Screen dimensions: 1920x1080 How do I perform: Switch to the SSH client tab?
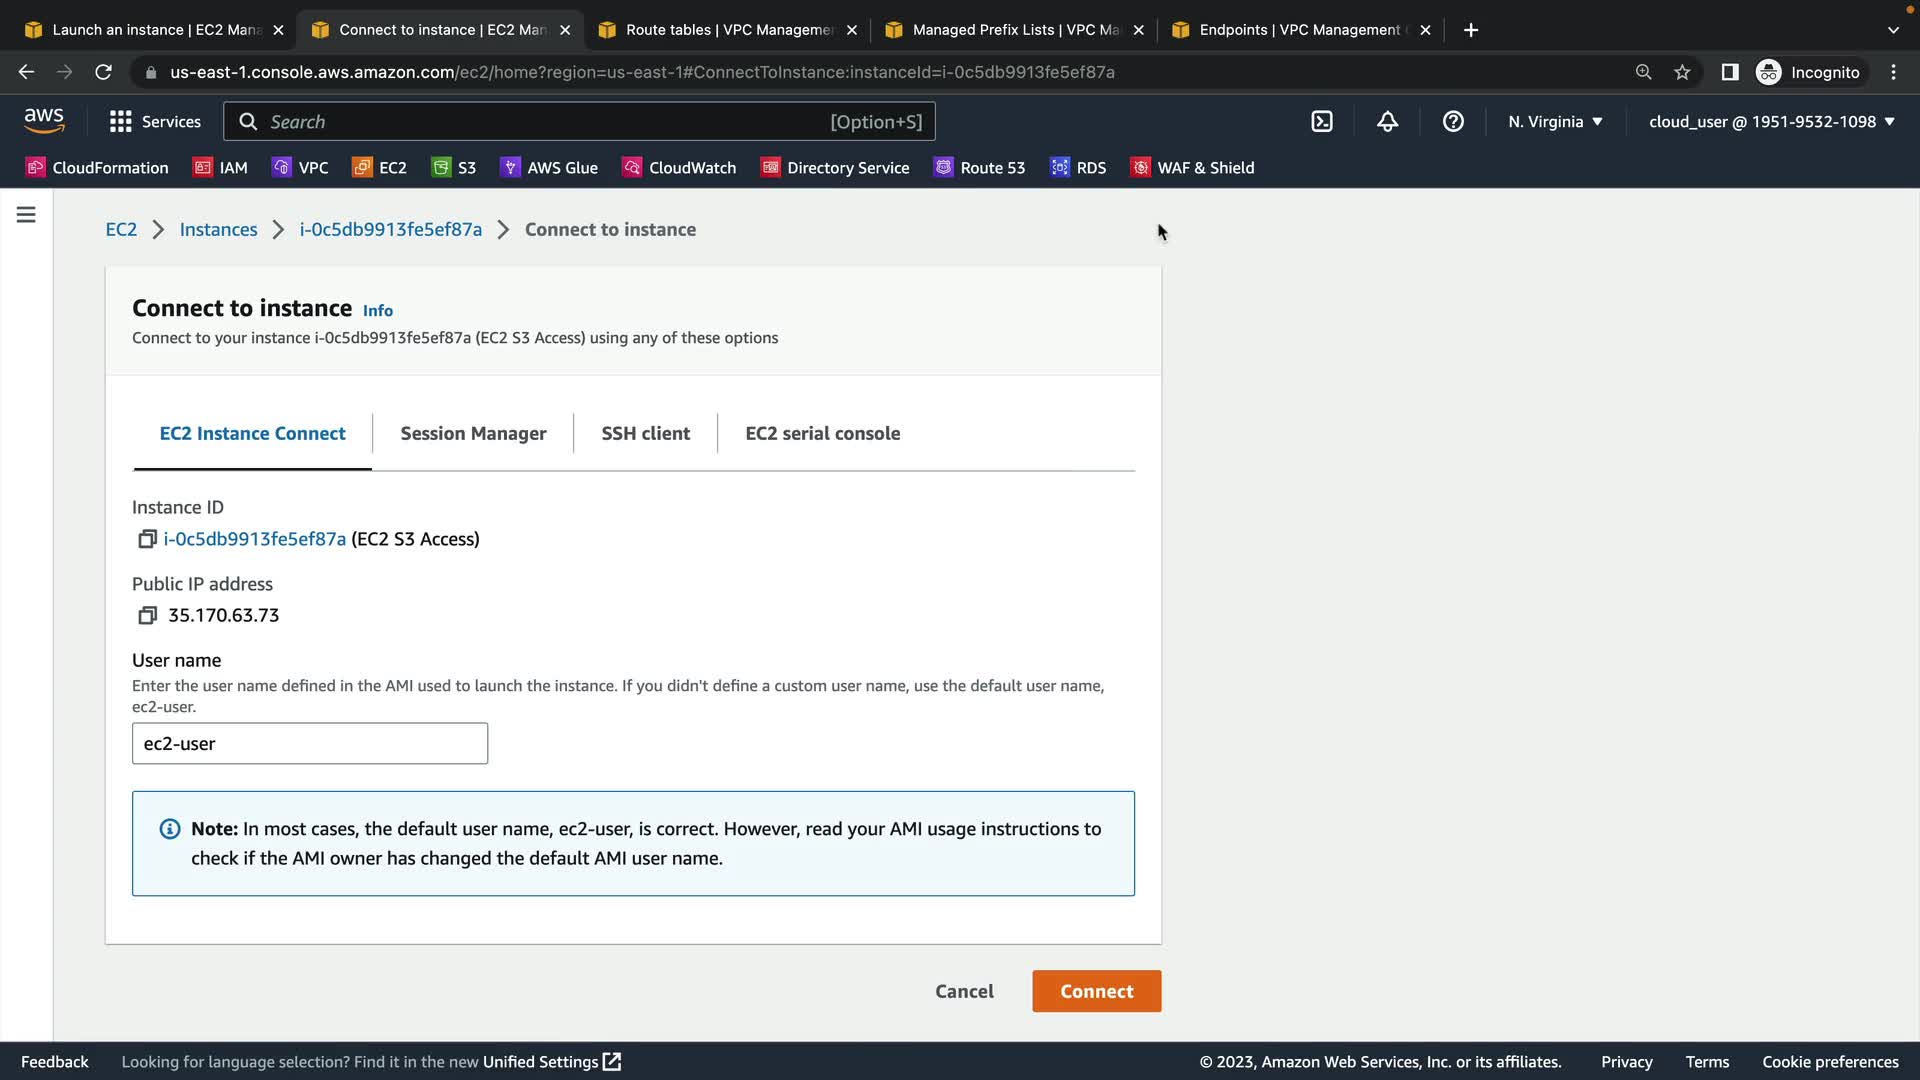tap(645, 433)
